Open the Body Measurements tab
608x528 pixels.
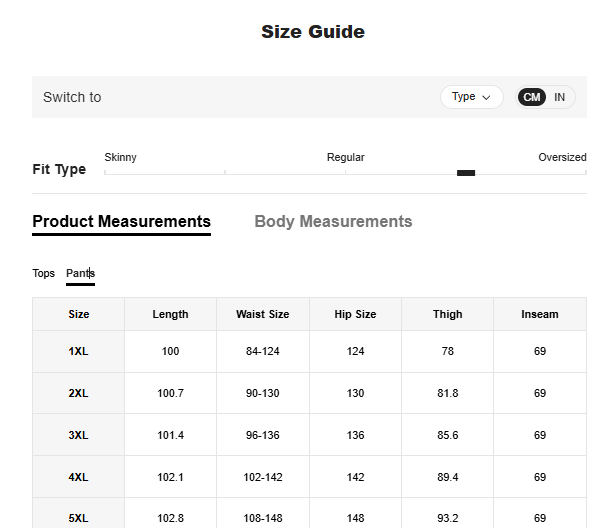click(333, 221)
